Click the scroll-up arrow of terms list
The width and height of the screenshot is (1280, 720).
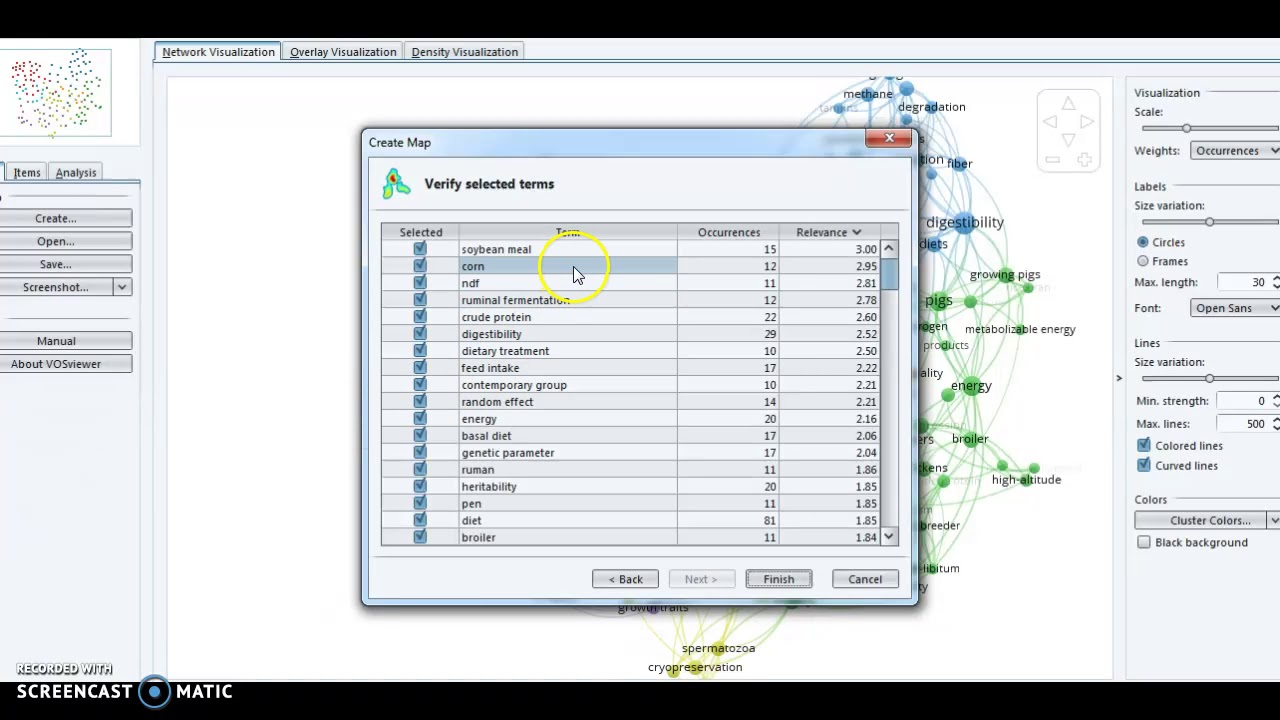coord(889,248)
